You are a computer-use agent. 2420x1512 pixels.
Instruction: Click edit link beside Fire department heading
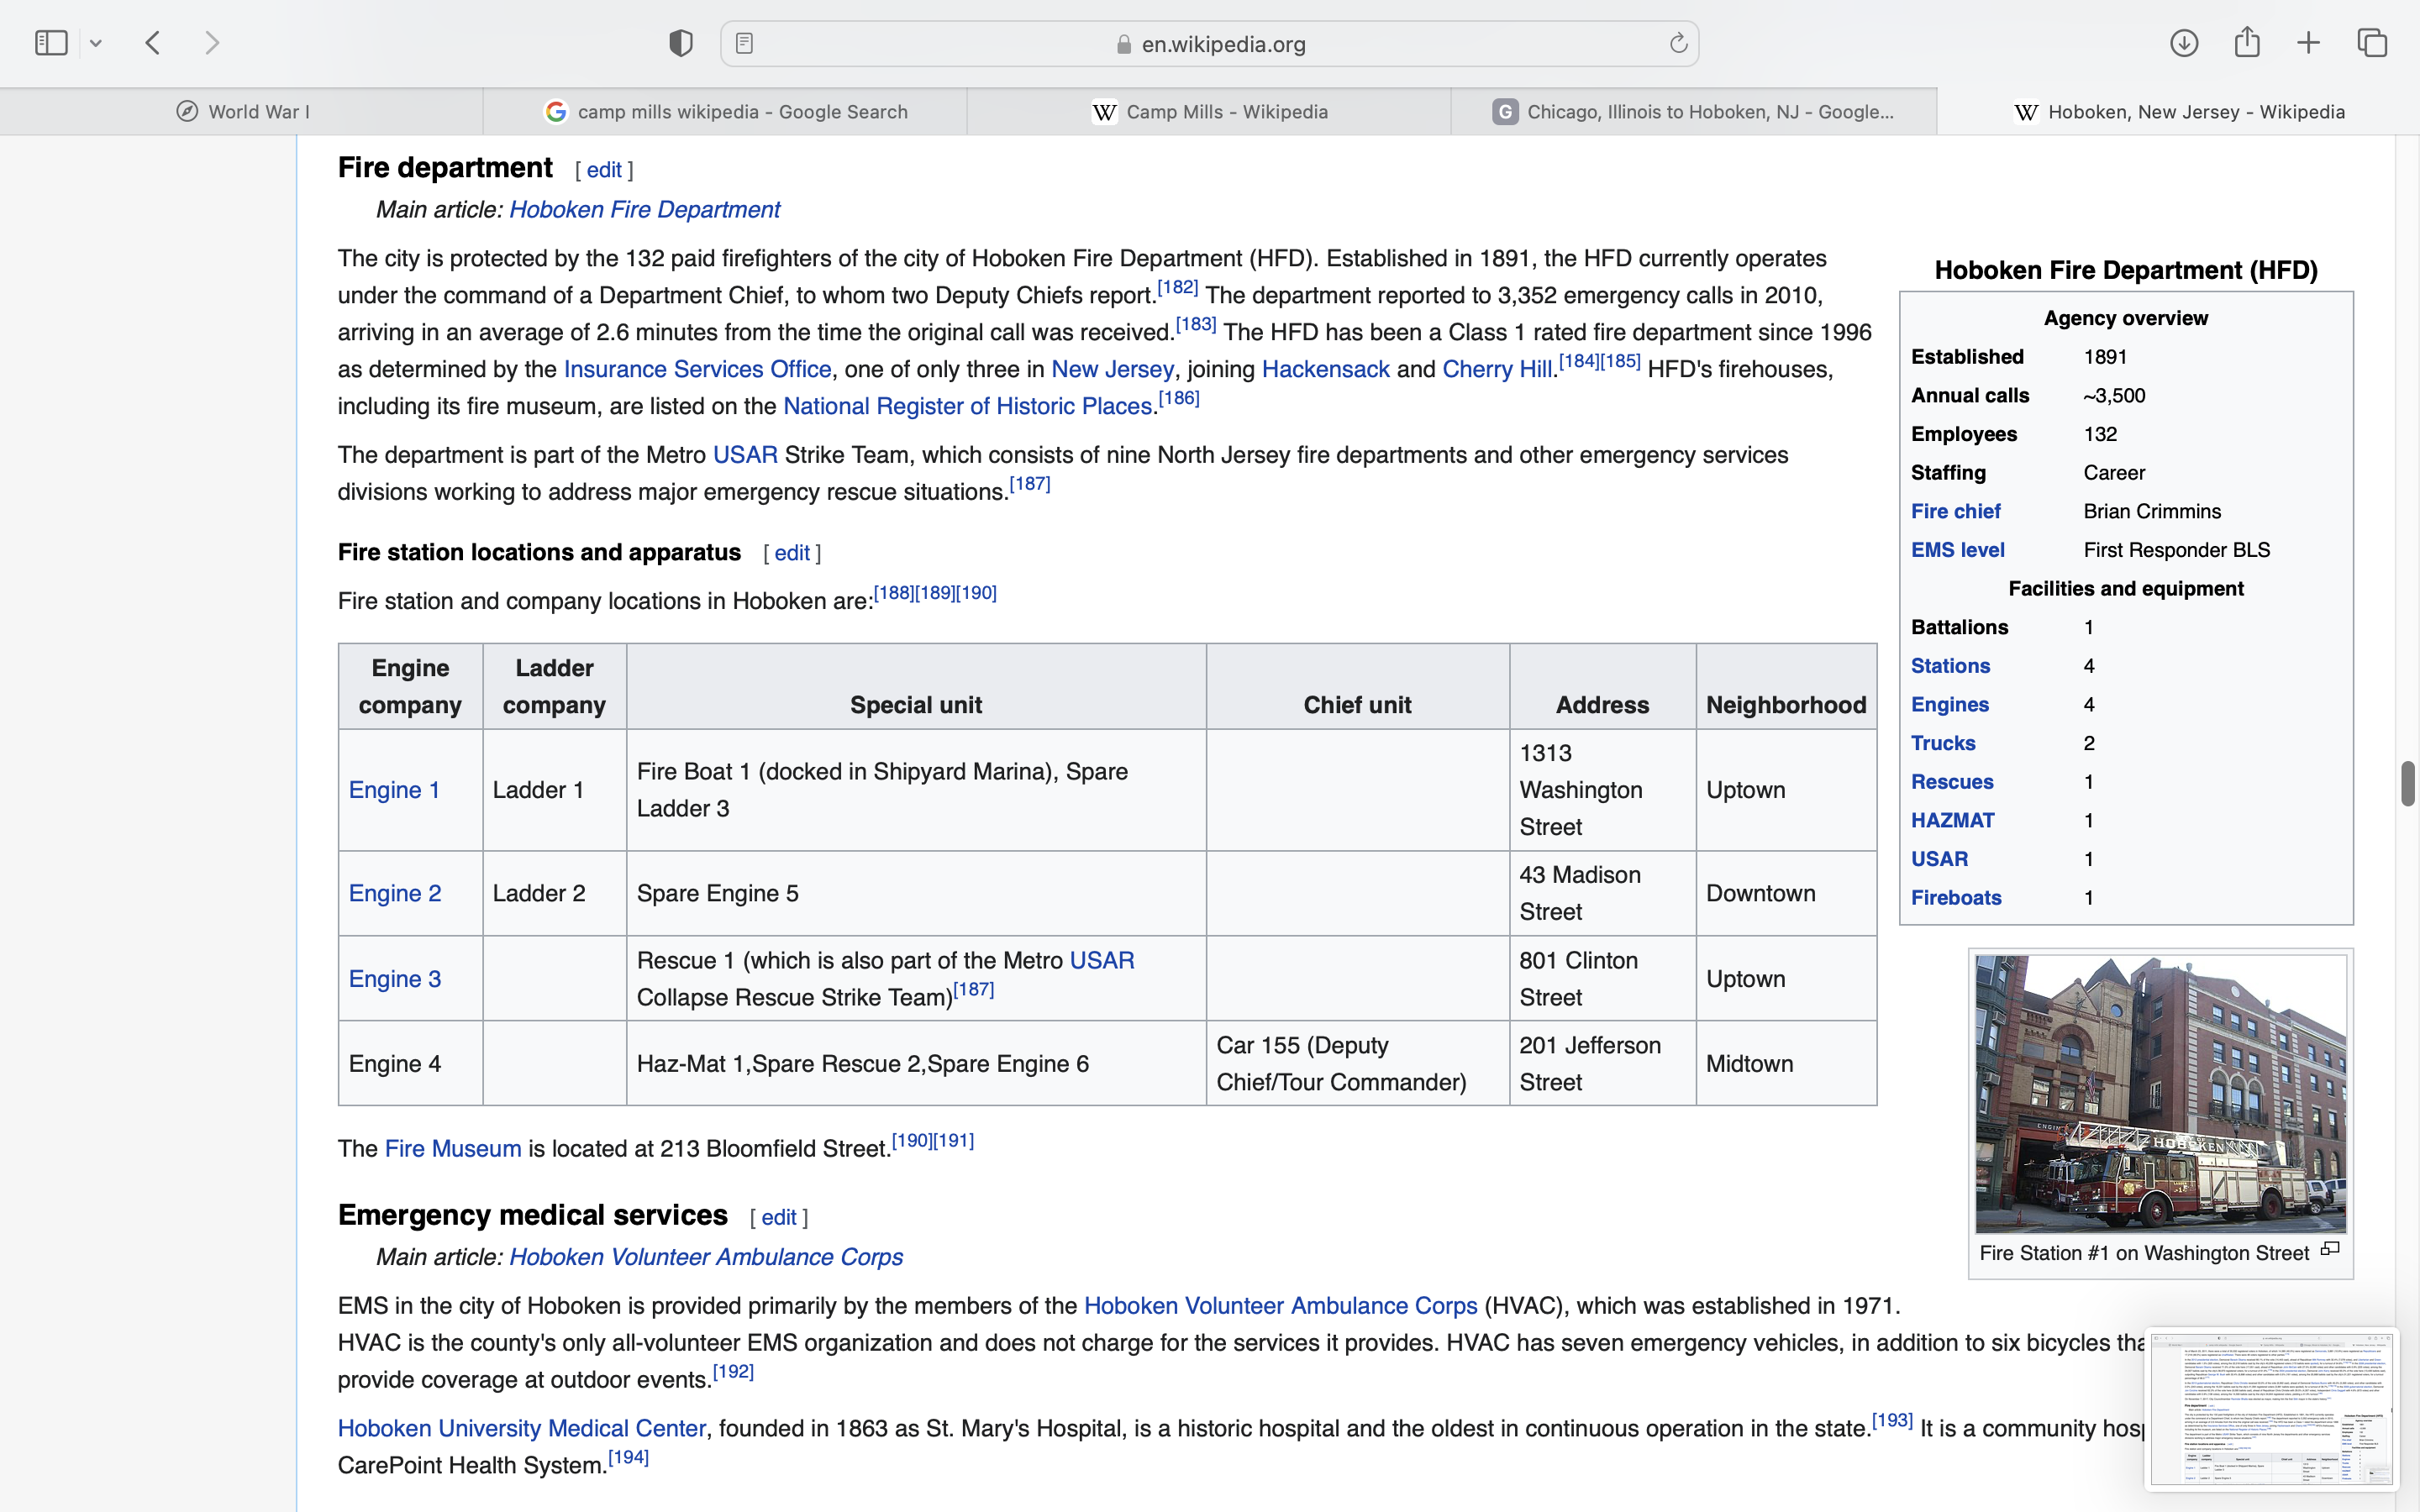click(x=604, y=170)
